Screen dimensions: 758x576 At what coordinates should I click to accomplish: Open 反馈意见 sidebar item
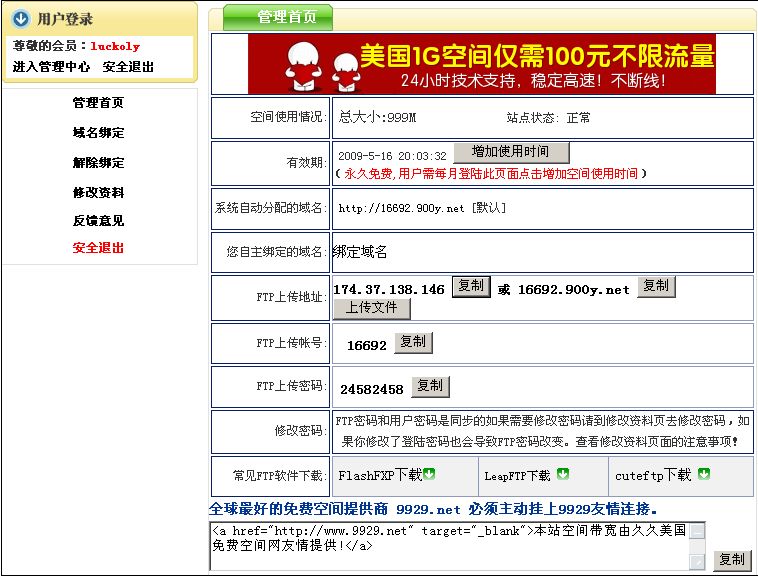click(x=98, y=220)
